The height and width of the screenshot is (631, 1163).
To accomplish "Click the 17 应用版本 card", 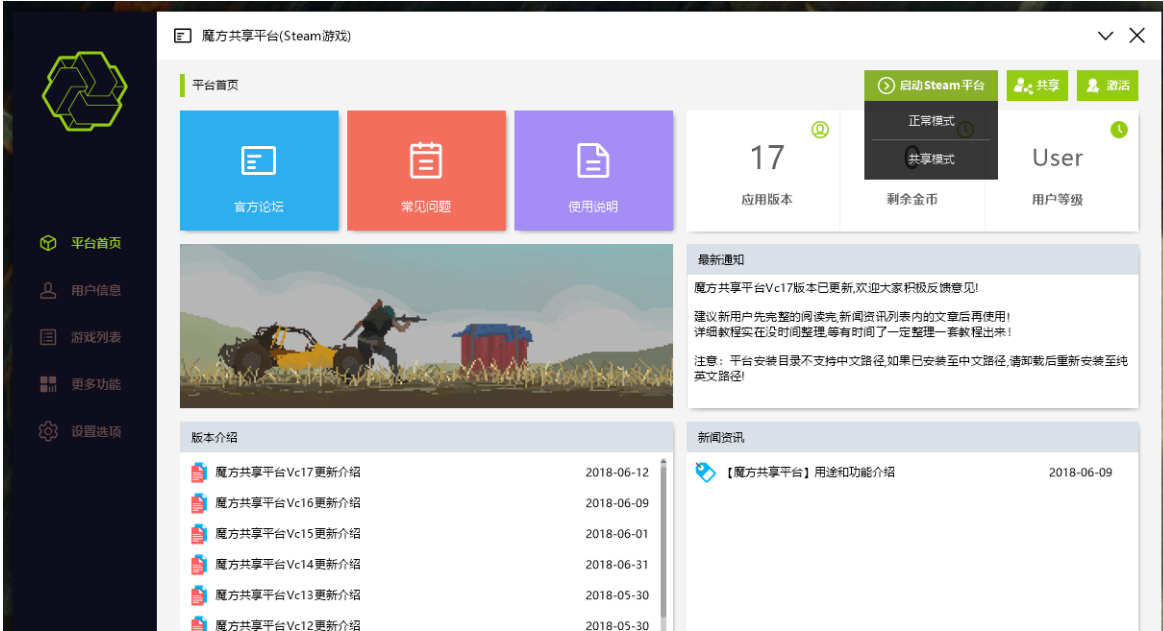I will [x=764, y=171].
